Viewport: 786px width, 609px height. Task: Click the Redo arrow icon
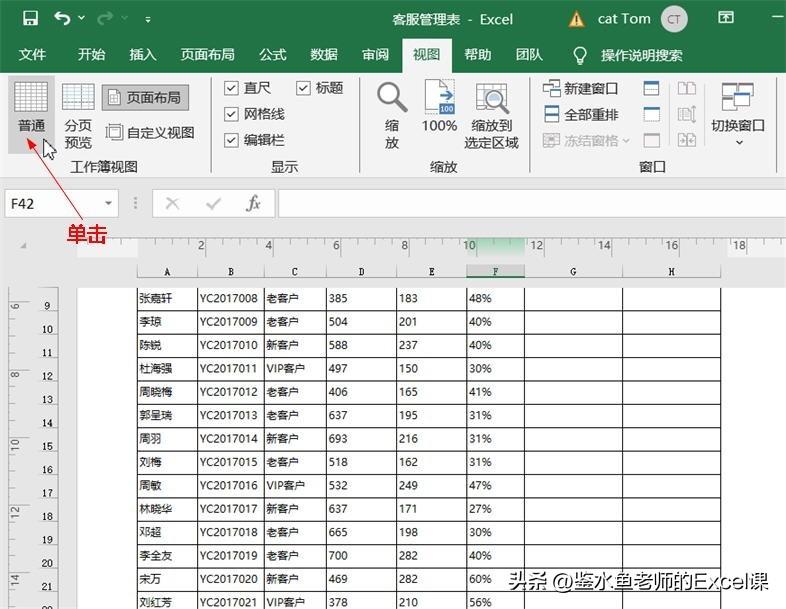tap(105, 19)
